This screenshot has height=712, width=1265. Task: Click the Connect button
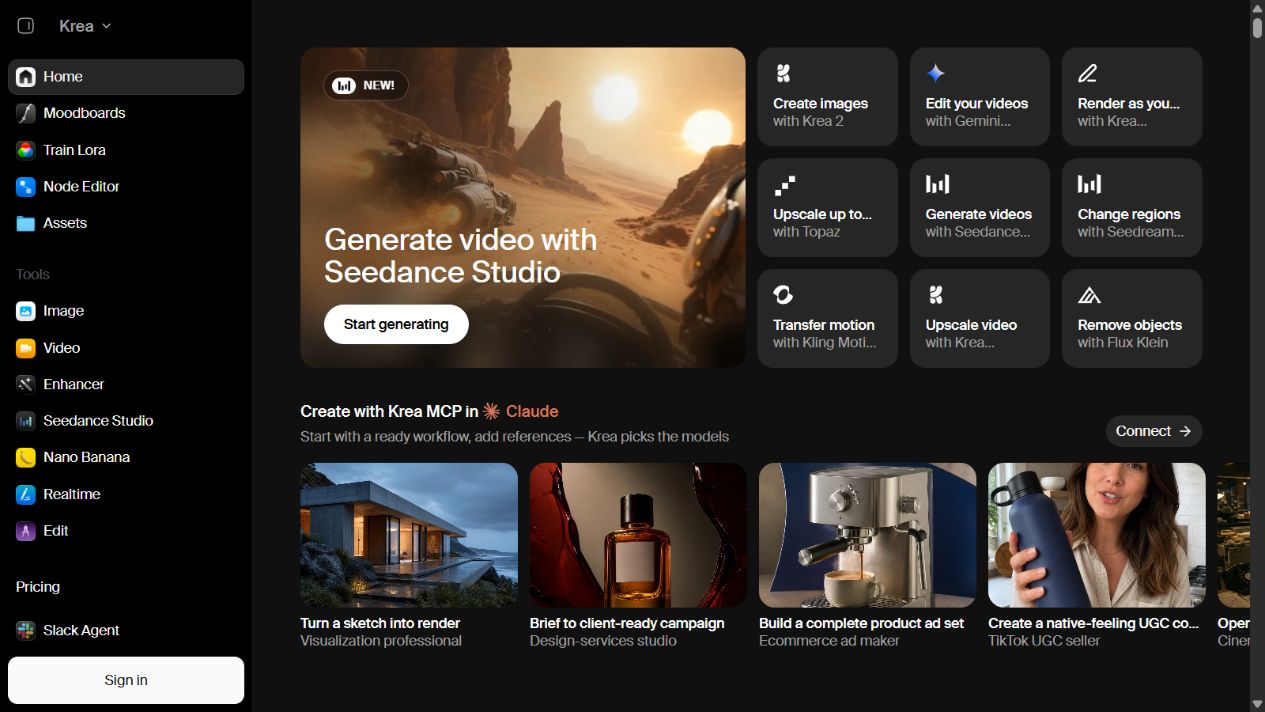[1154, 431]
